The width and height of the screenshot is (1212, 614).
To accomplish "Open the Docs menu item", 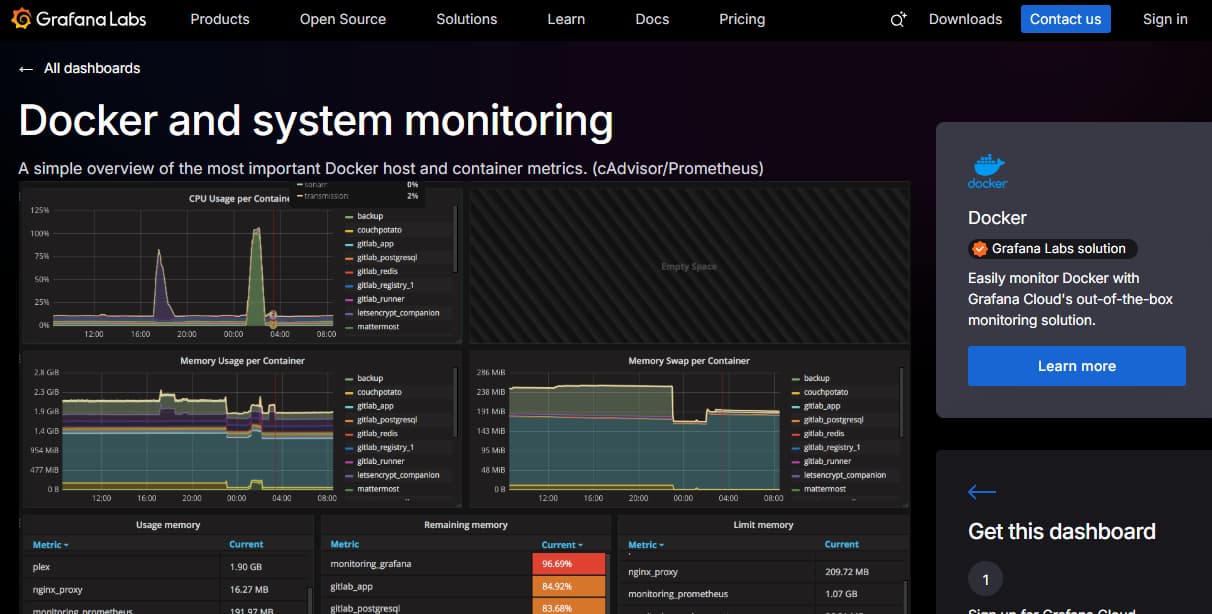I will 652,18.
